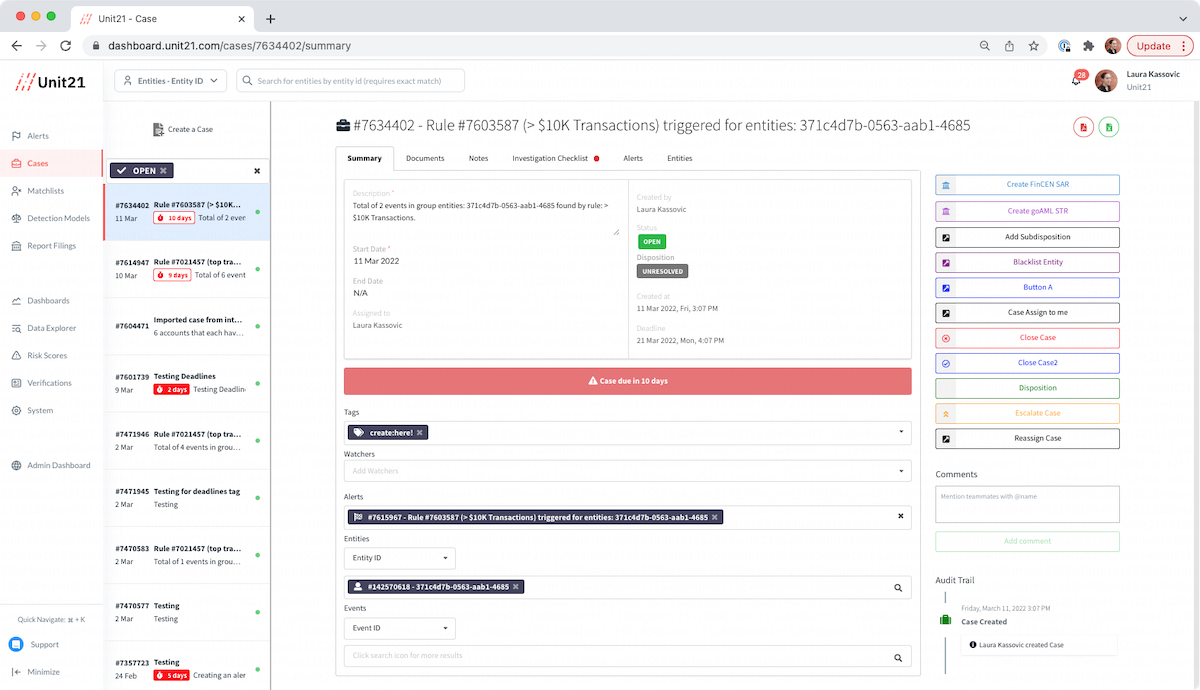Click Escalate Case button
The width and height of the screenshot is (1200, 690).
[x=1027, y=413]
